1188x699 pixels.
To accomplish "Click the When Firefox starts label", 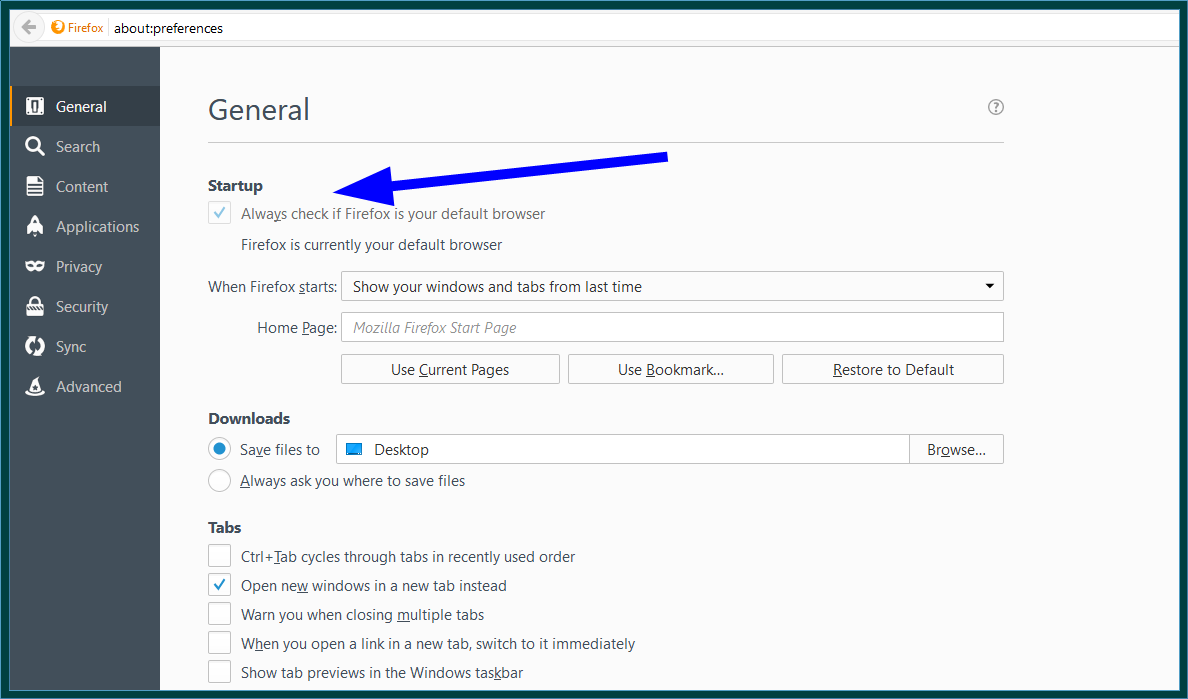I will [x=273, y=286].
